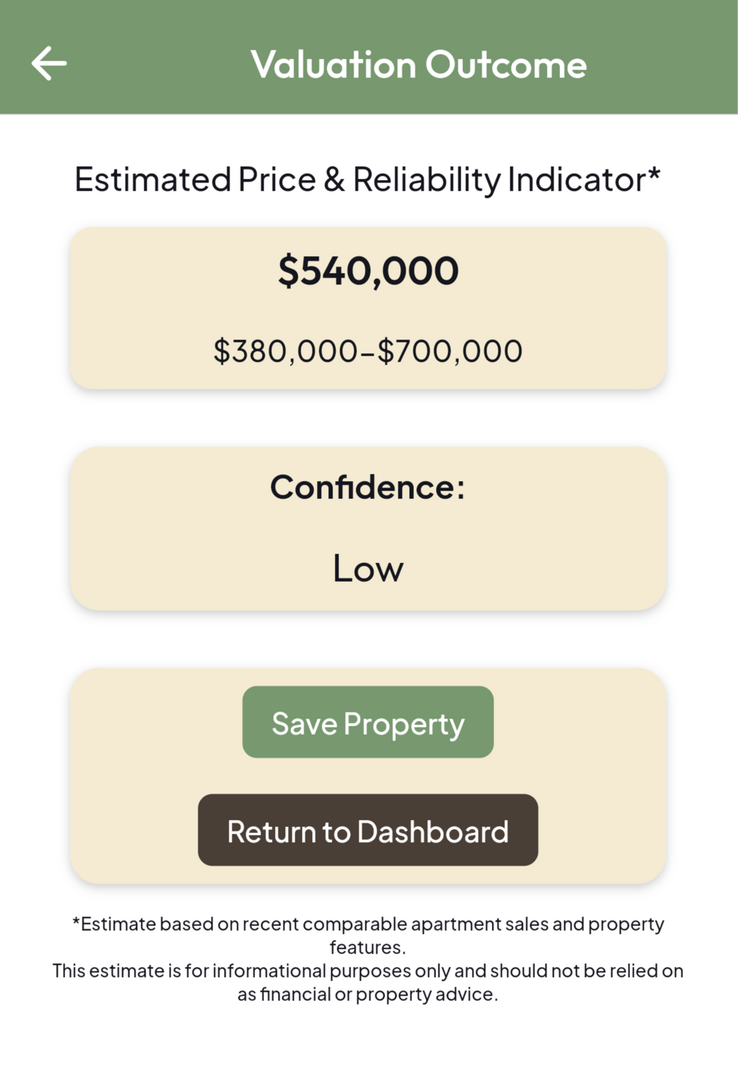
Task: Click the bold Confidence: label
Action: [368, 487]
